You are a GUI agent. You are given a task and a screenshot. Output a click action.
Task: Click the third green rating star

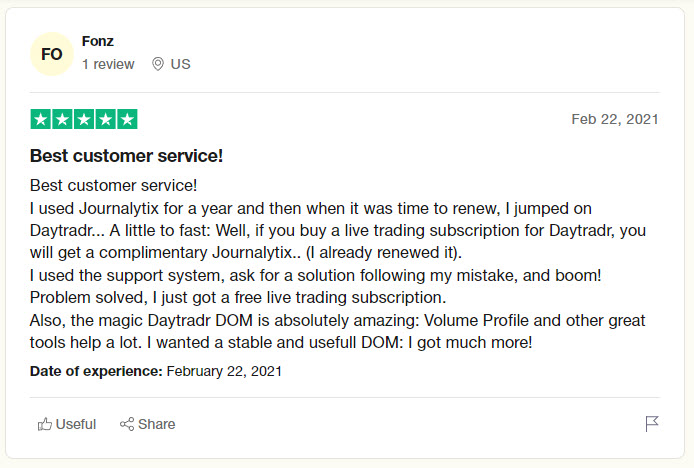tap(84, 119)
